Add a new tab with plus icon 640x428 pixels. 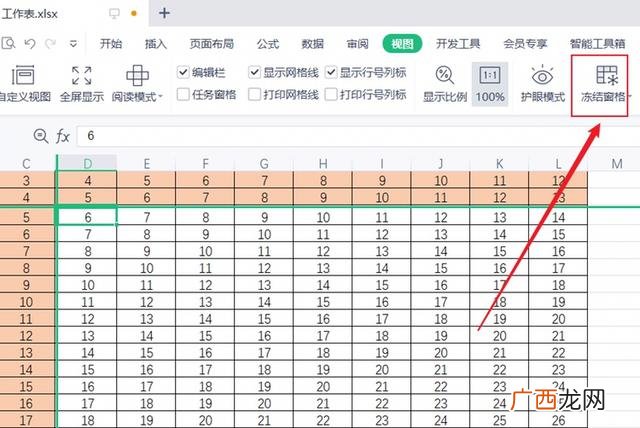pos(164,13)
